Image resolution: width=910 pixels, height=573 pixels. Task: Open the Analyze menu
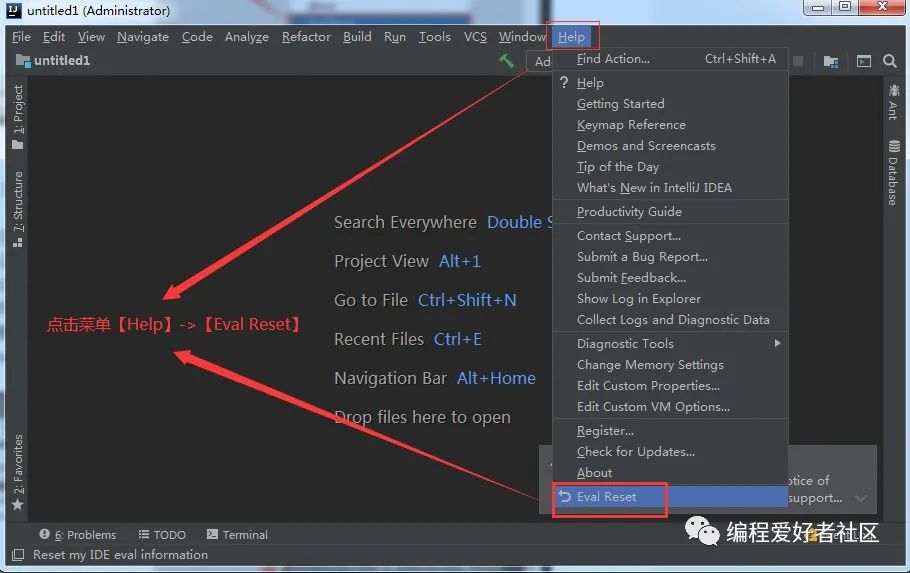point(247,37)
